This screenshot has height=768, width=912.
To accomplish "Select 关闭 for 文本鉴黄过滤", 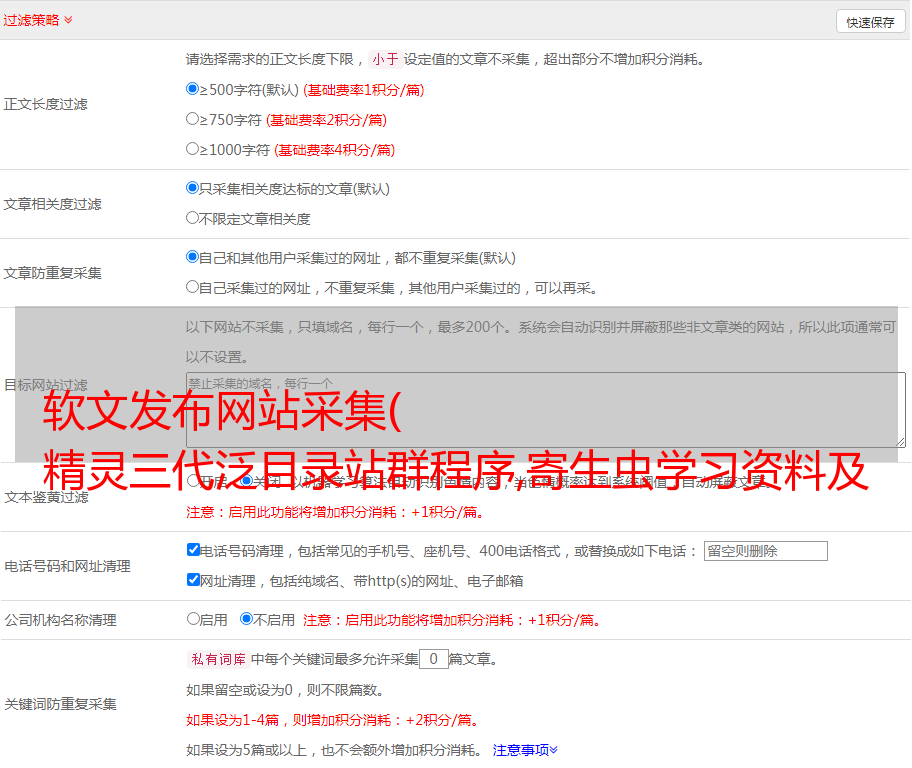I will [246, 481].
